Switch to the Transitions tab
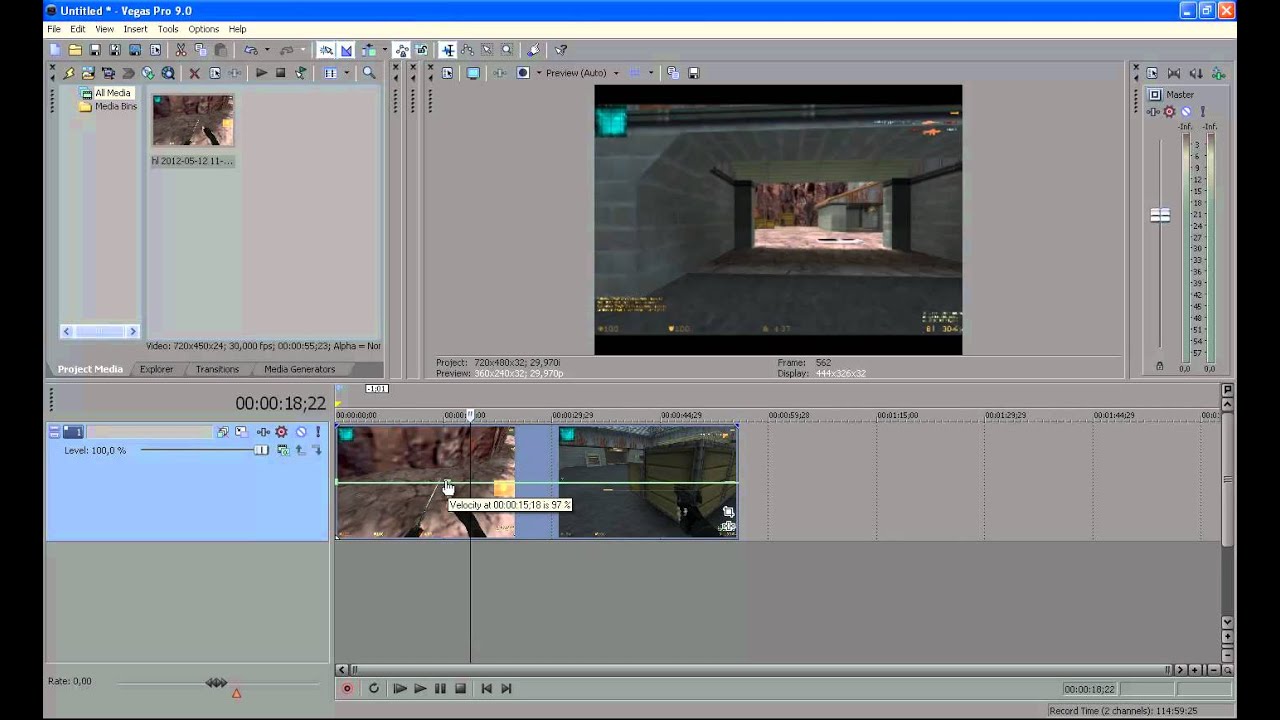The width and height of the screenshot is (1280, 720). [217, 369]
